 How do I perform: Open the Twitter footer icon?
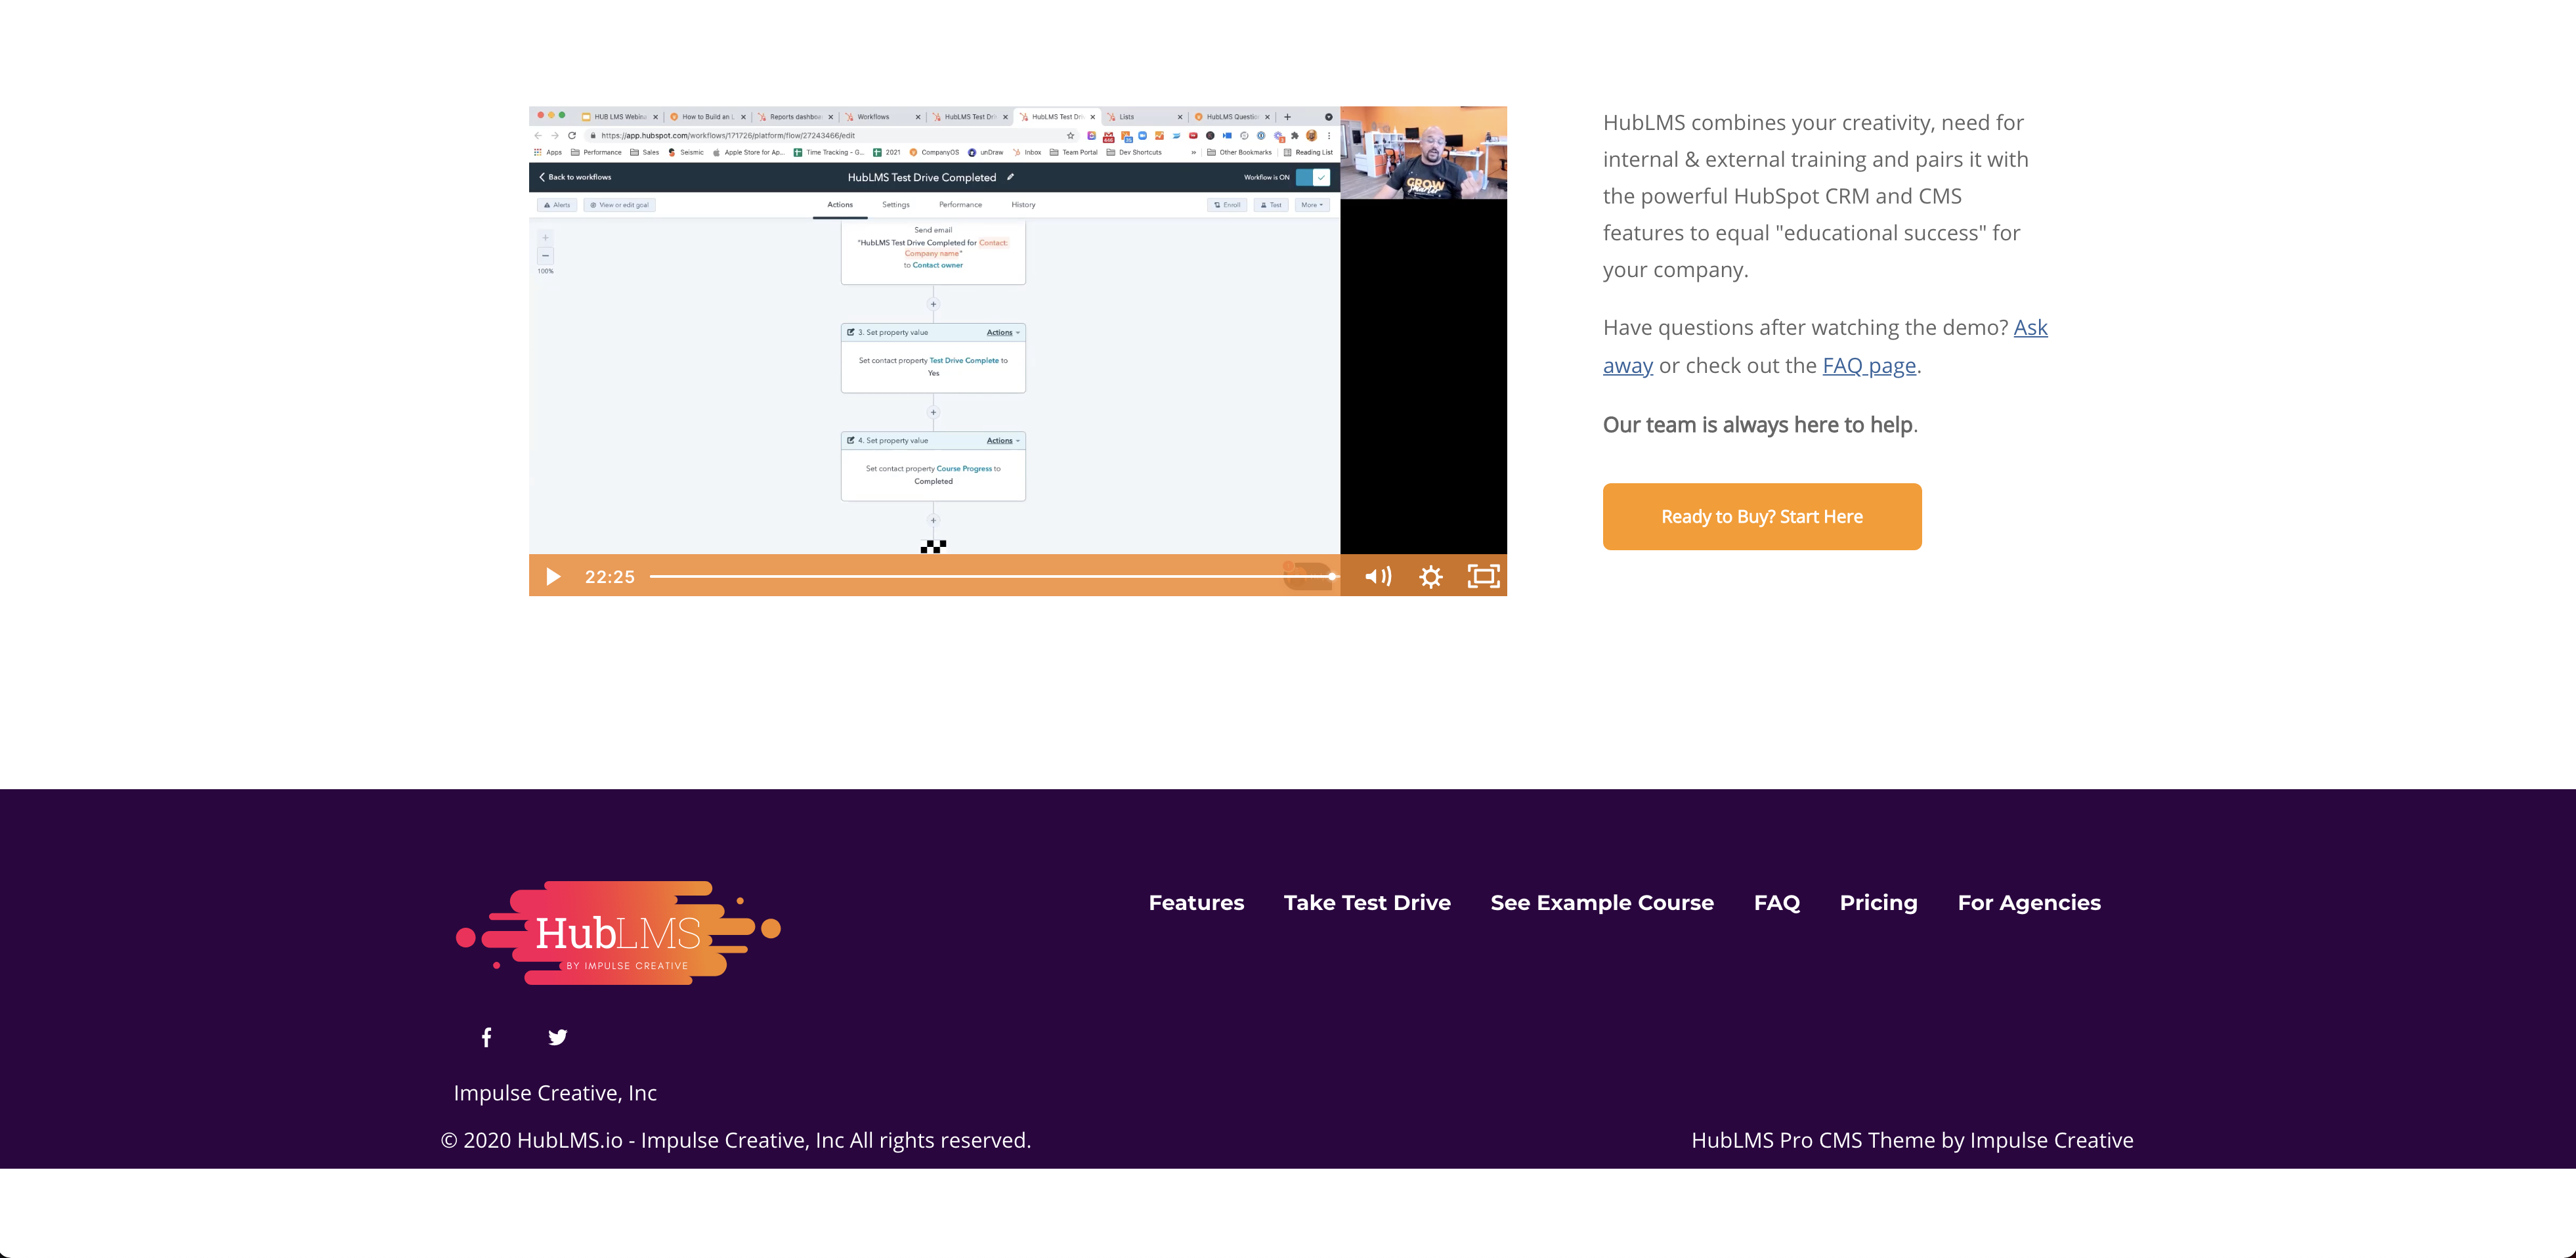[558, 1037]
